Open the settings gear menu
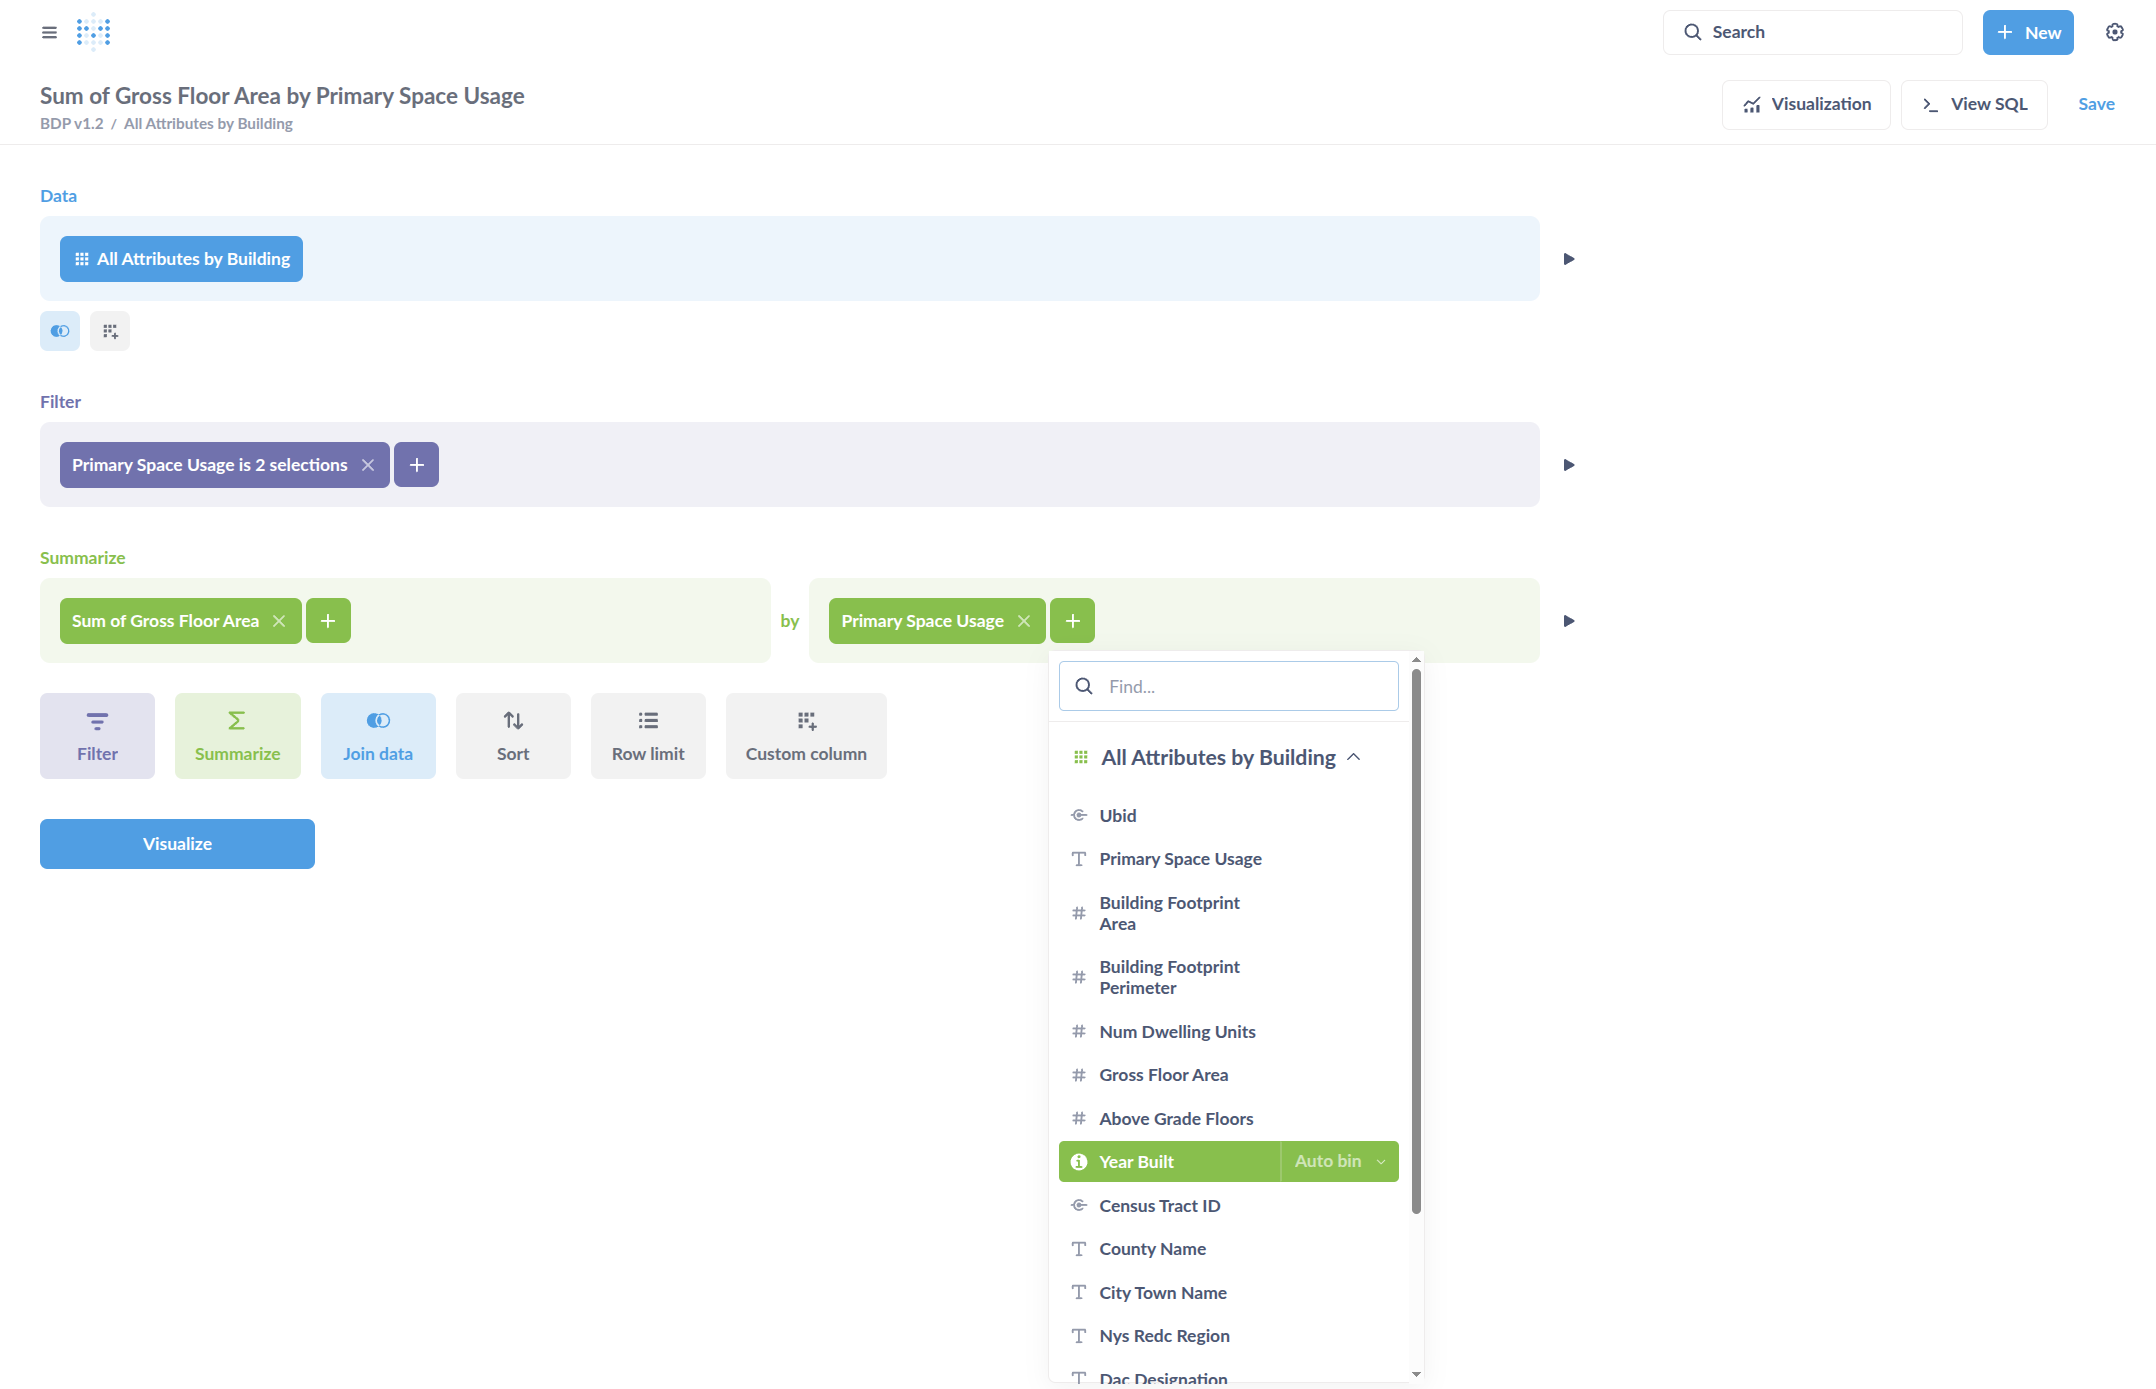Viewport: 2156px width, 1389px height. tap(2114, 32)
